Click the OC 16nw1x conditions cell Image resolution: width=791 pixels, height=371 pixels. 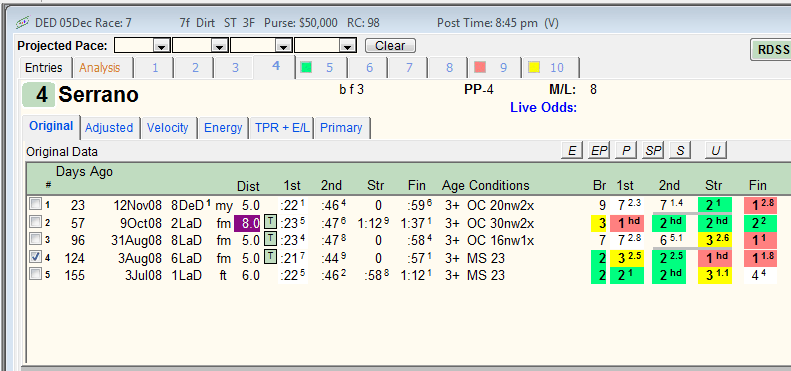[x=500, y=240]
